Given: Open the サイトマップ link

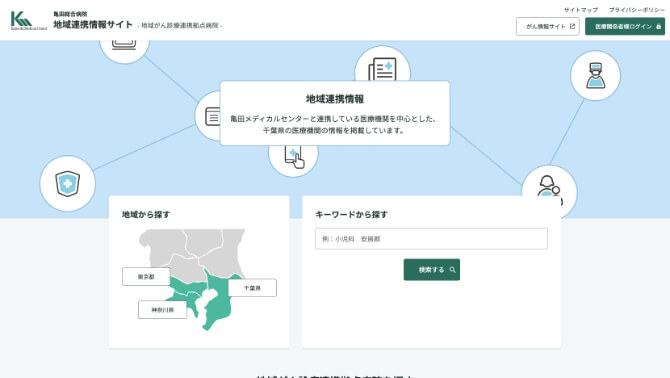Looking at the screenshot, I should 580,9.
